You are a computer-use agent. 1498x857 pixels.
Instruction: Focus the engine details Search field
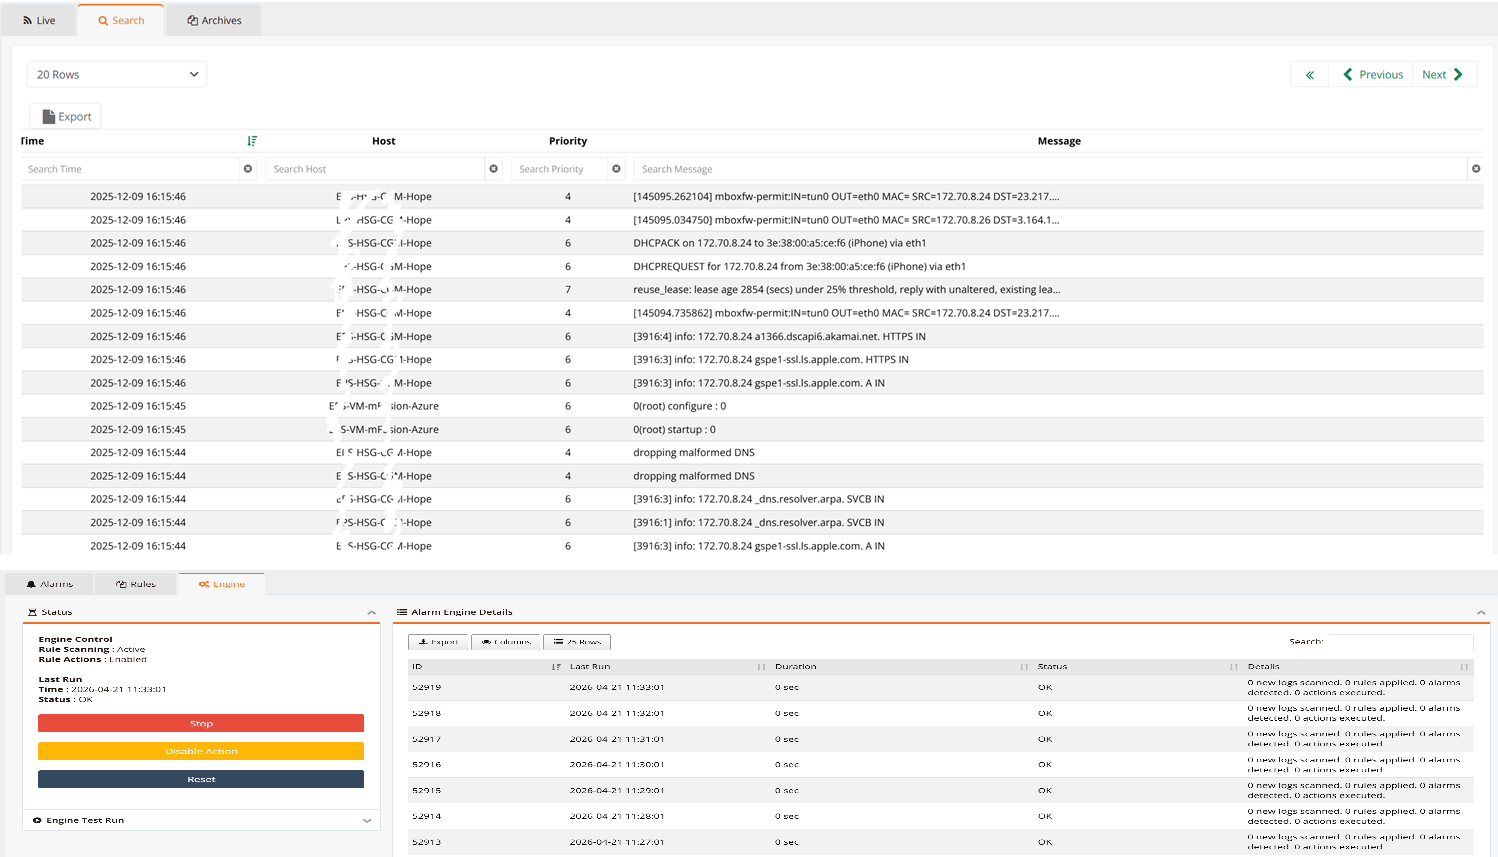click(x=1399, y=641)
